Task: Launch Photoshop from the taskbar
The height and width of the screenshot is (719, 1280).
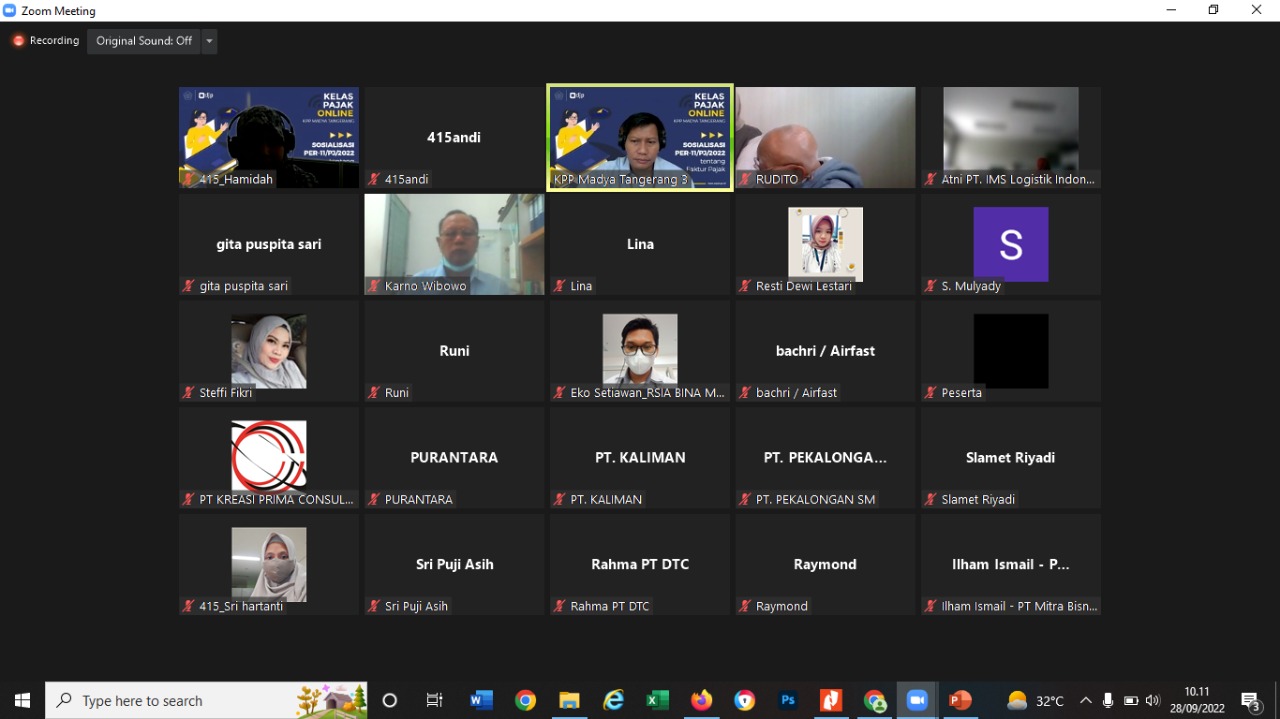Action: coord(788,700)
